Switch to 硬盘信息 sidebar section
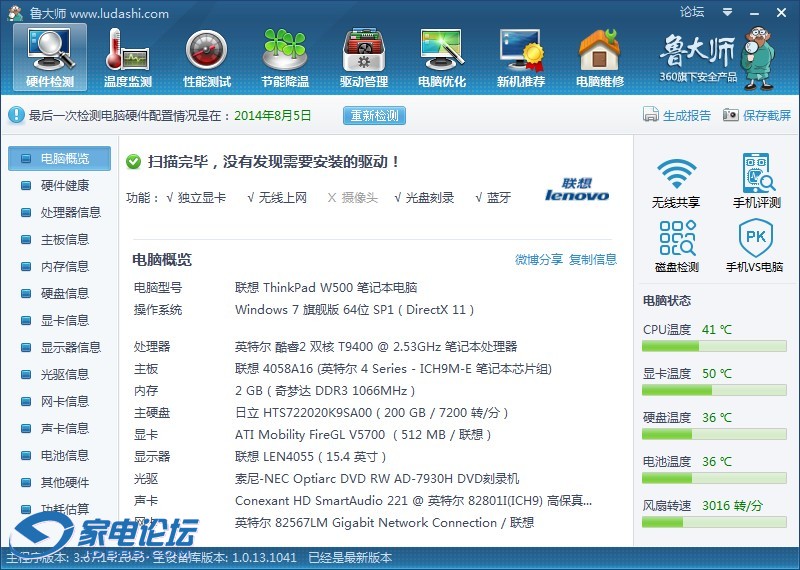 64,294
